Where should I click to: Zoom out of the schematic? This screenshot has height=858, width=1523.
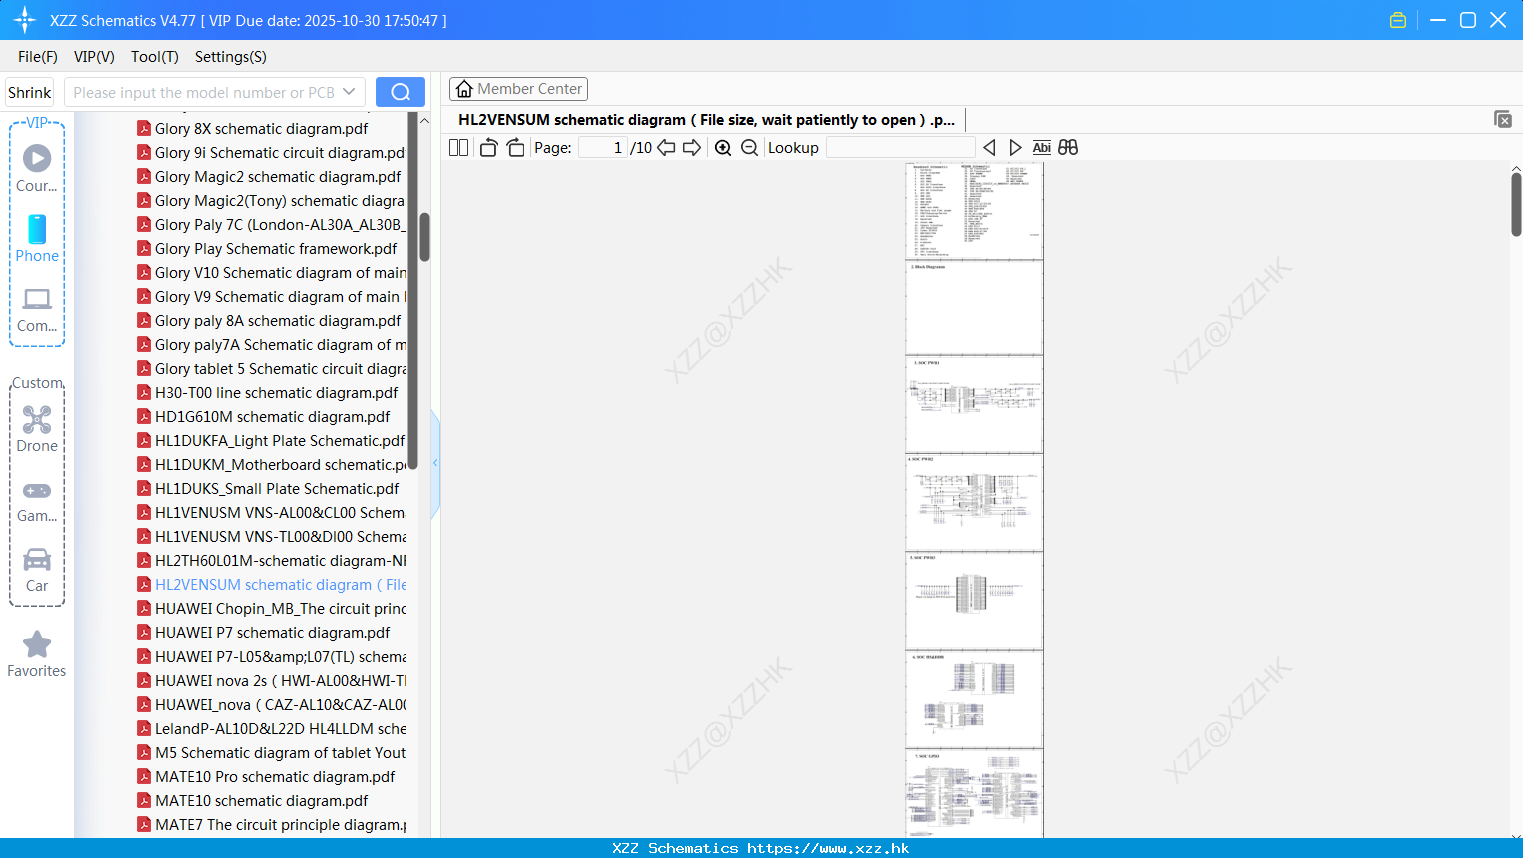(749, 147)
